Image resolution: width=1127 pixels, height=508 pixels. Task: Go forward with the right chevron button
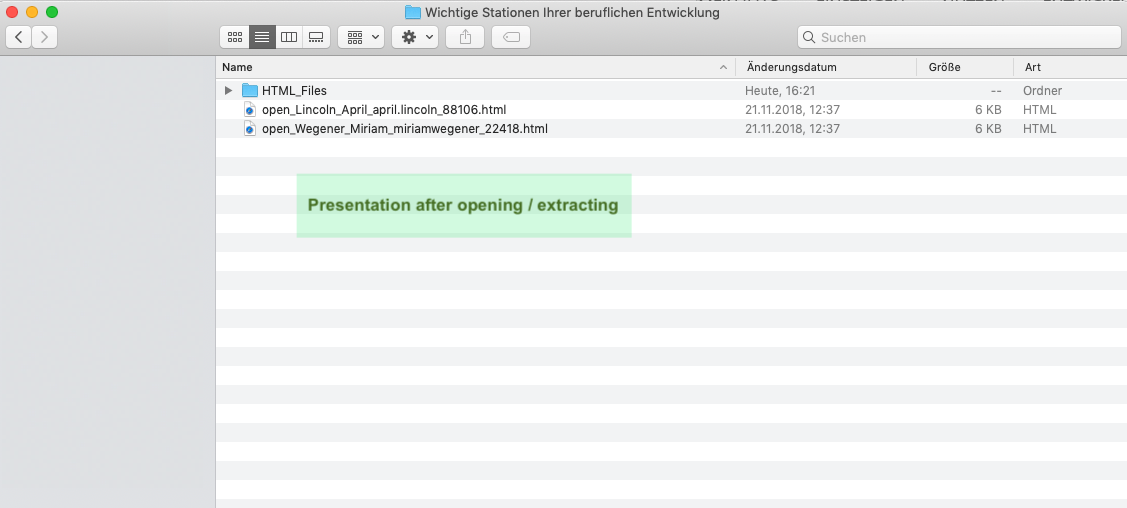point(44,37)
